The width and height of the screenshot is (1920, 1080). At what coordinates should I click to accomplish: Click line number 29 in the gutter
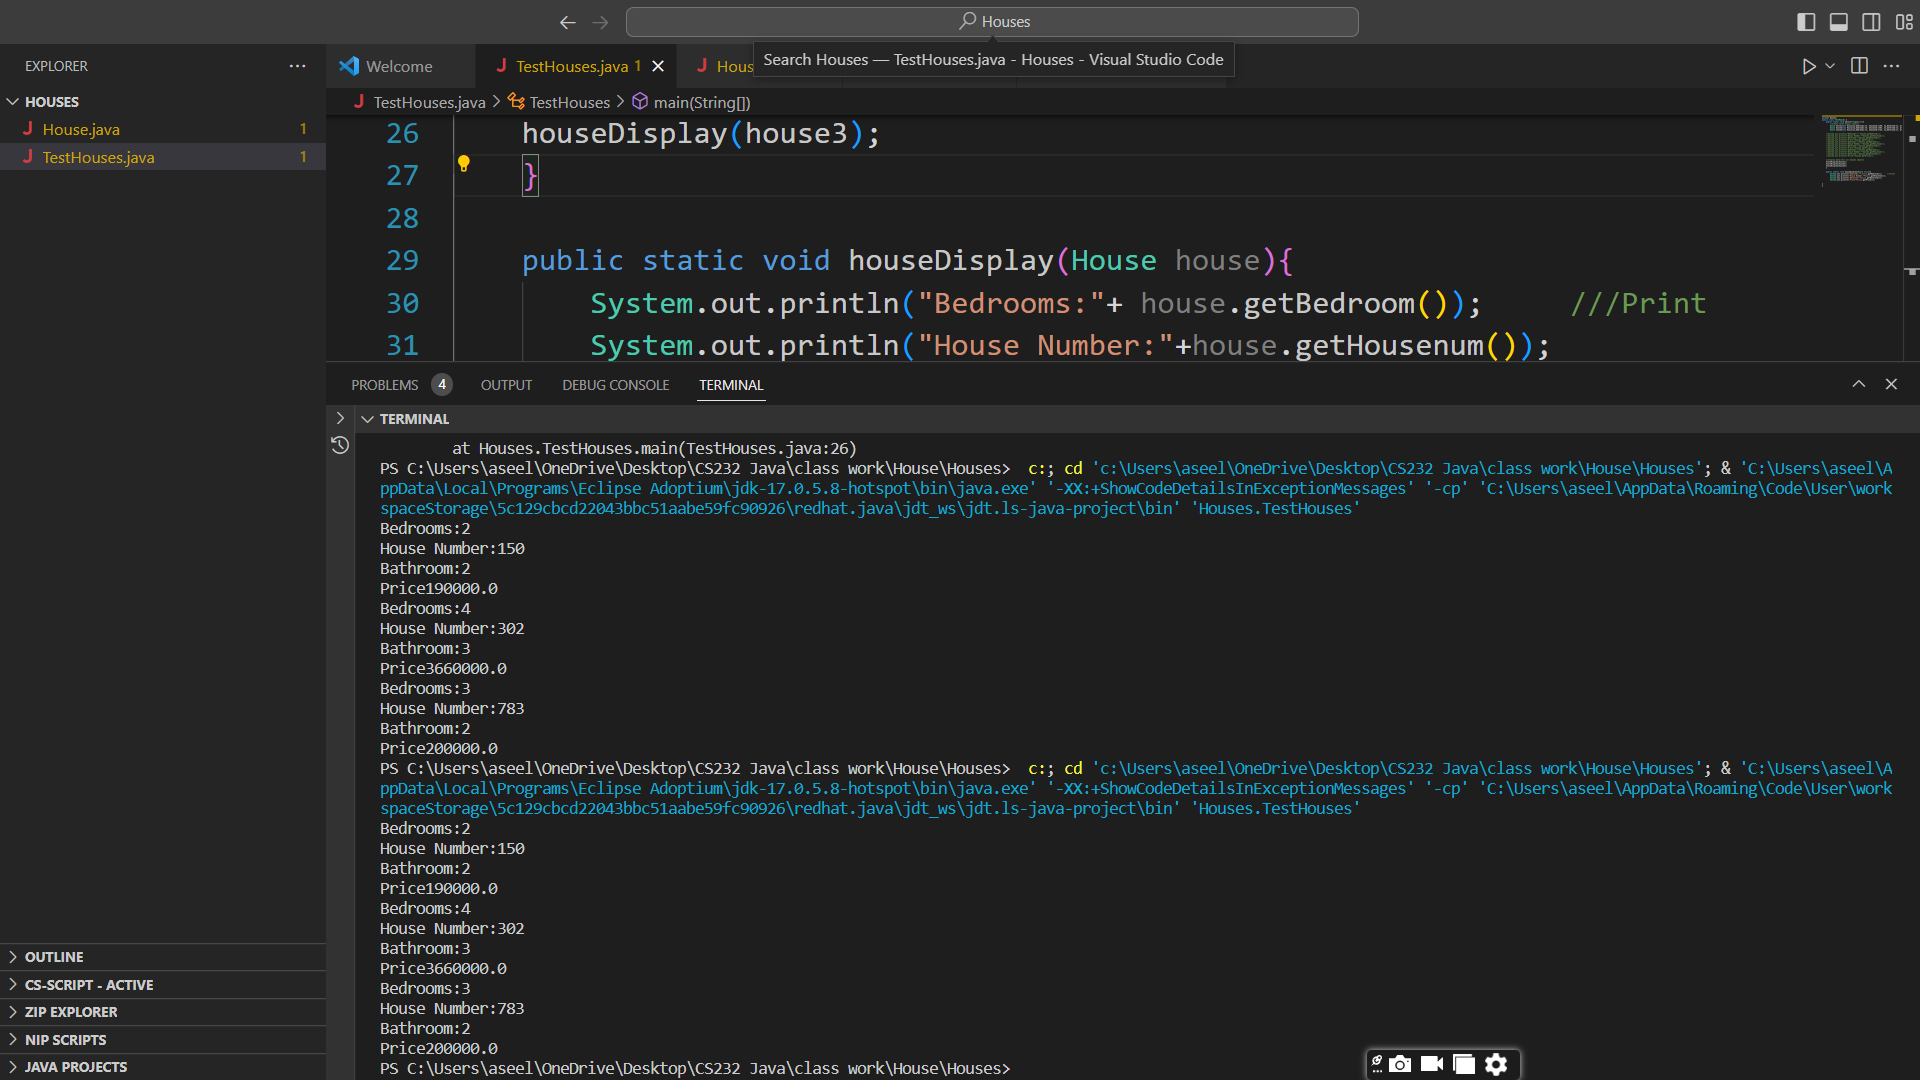402,261
